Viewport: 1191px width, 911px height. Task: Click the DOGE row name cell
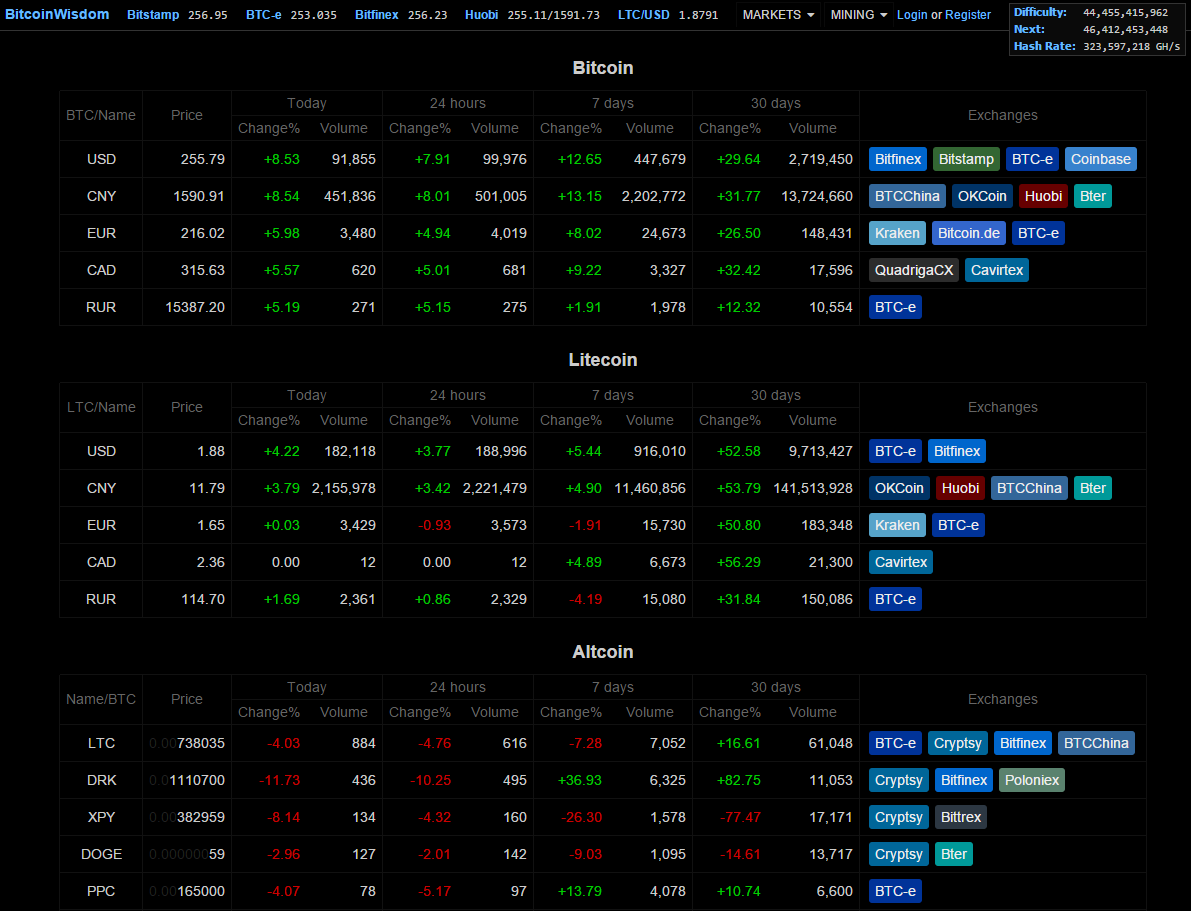pos(101,854)
